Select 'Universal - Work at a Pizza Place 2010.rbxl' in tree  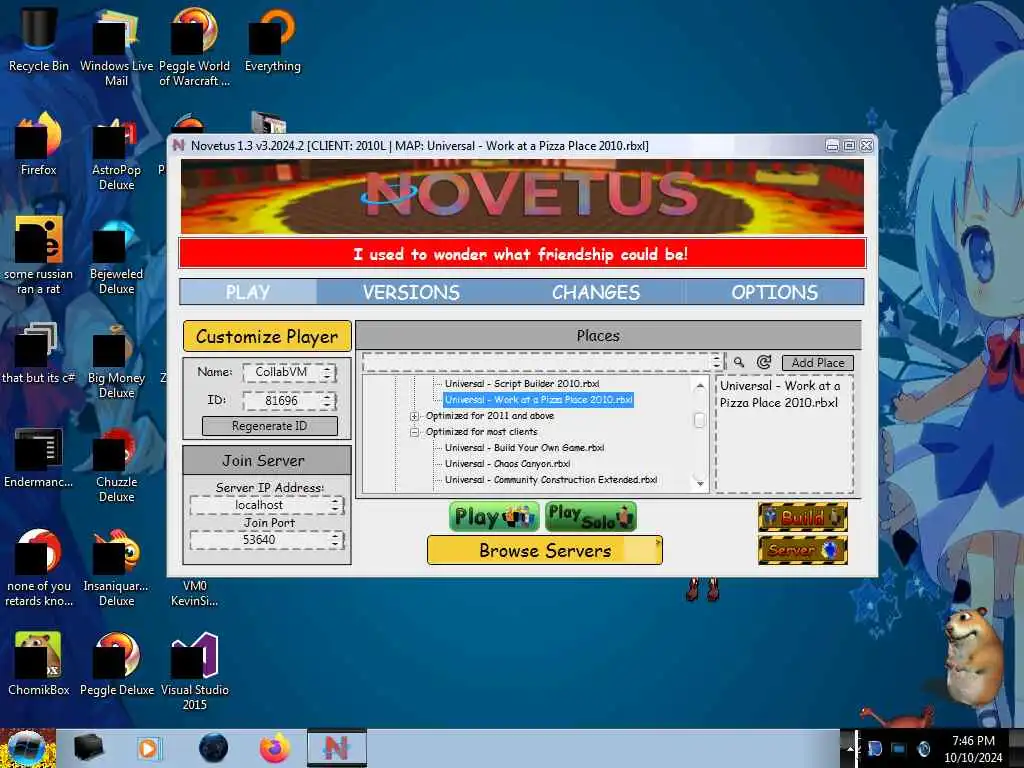(x=538, y=400)
